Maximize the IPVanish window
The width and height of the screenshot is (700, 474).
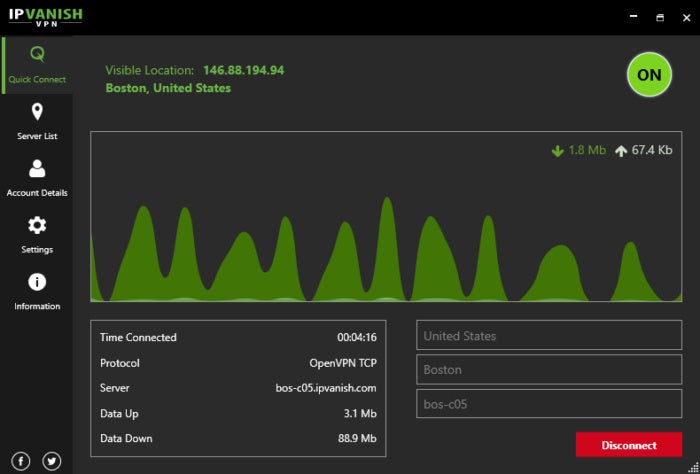pyautogui.click(x=660, y=17)
